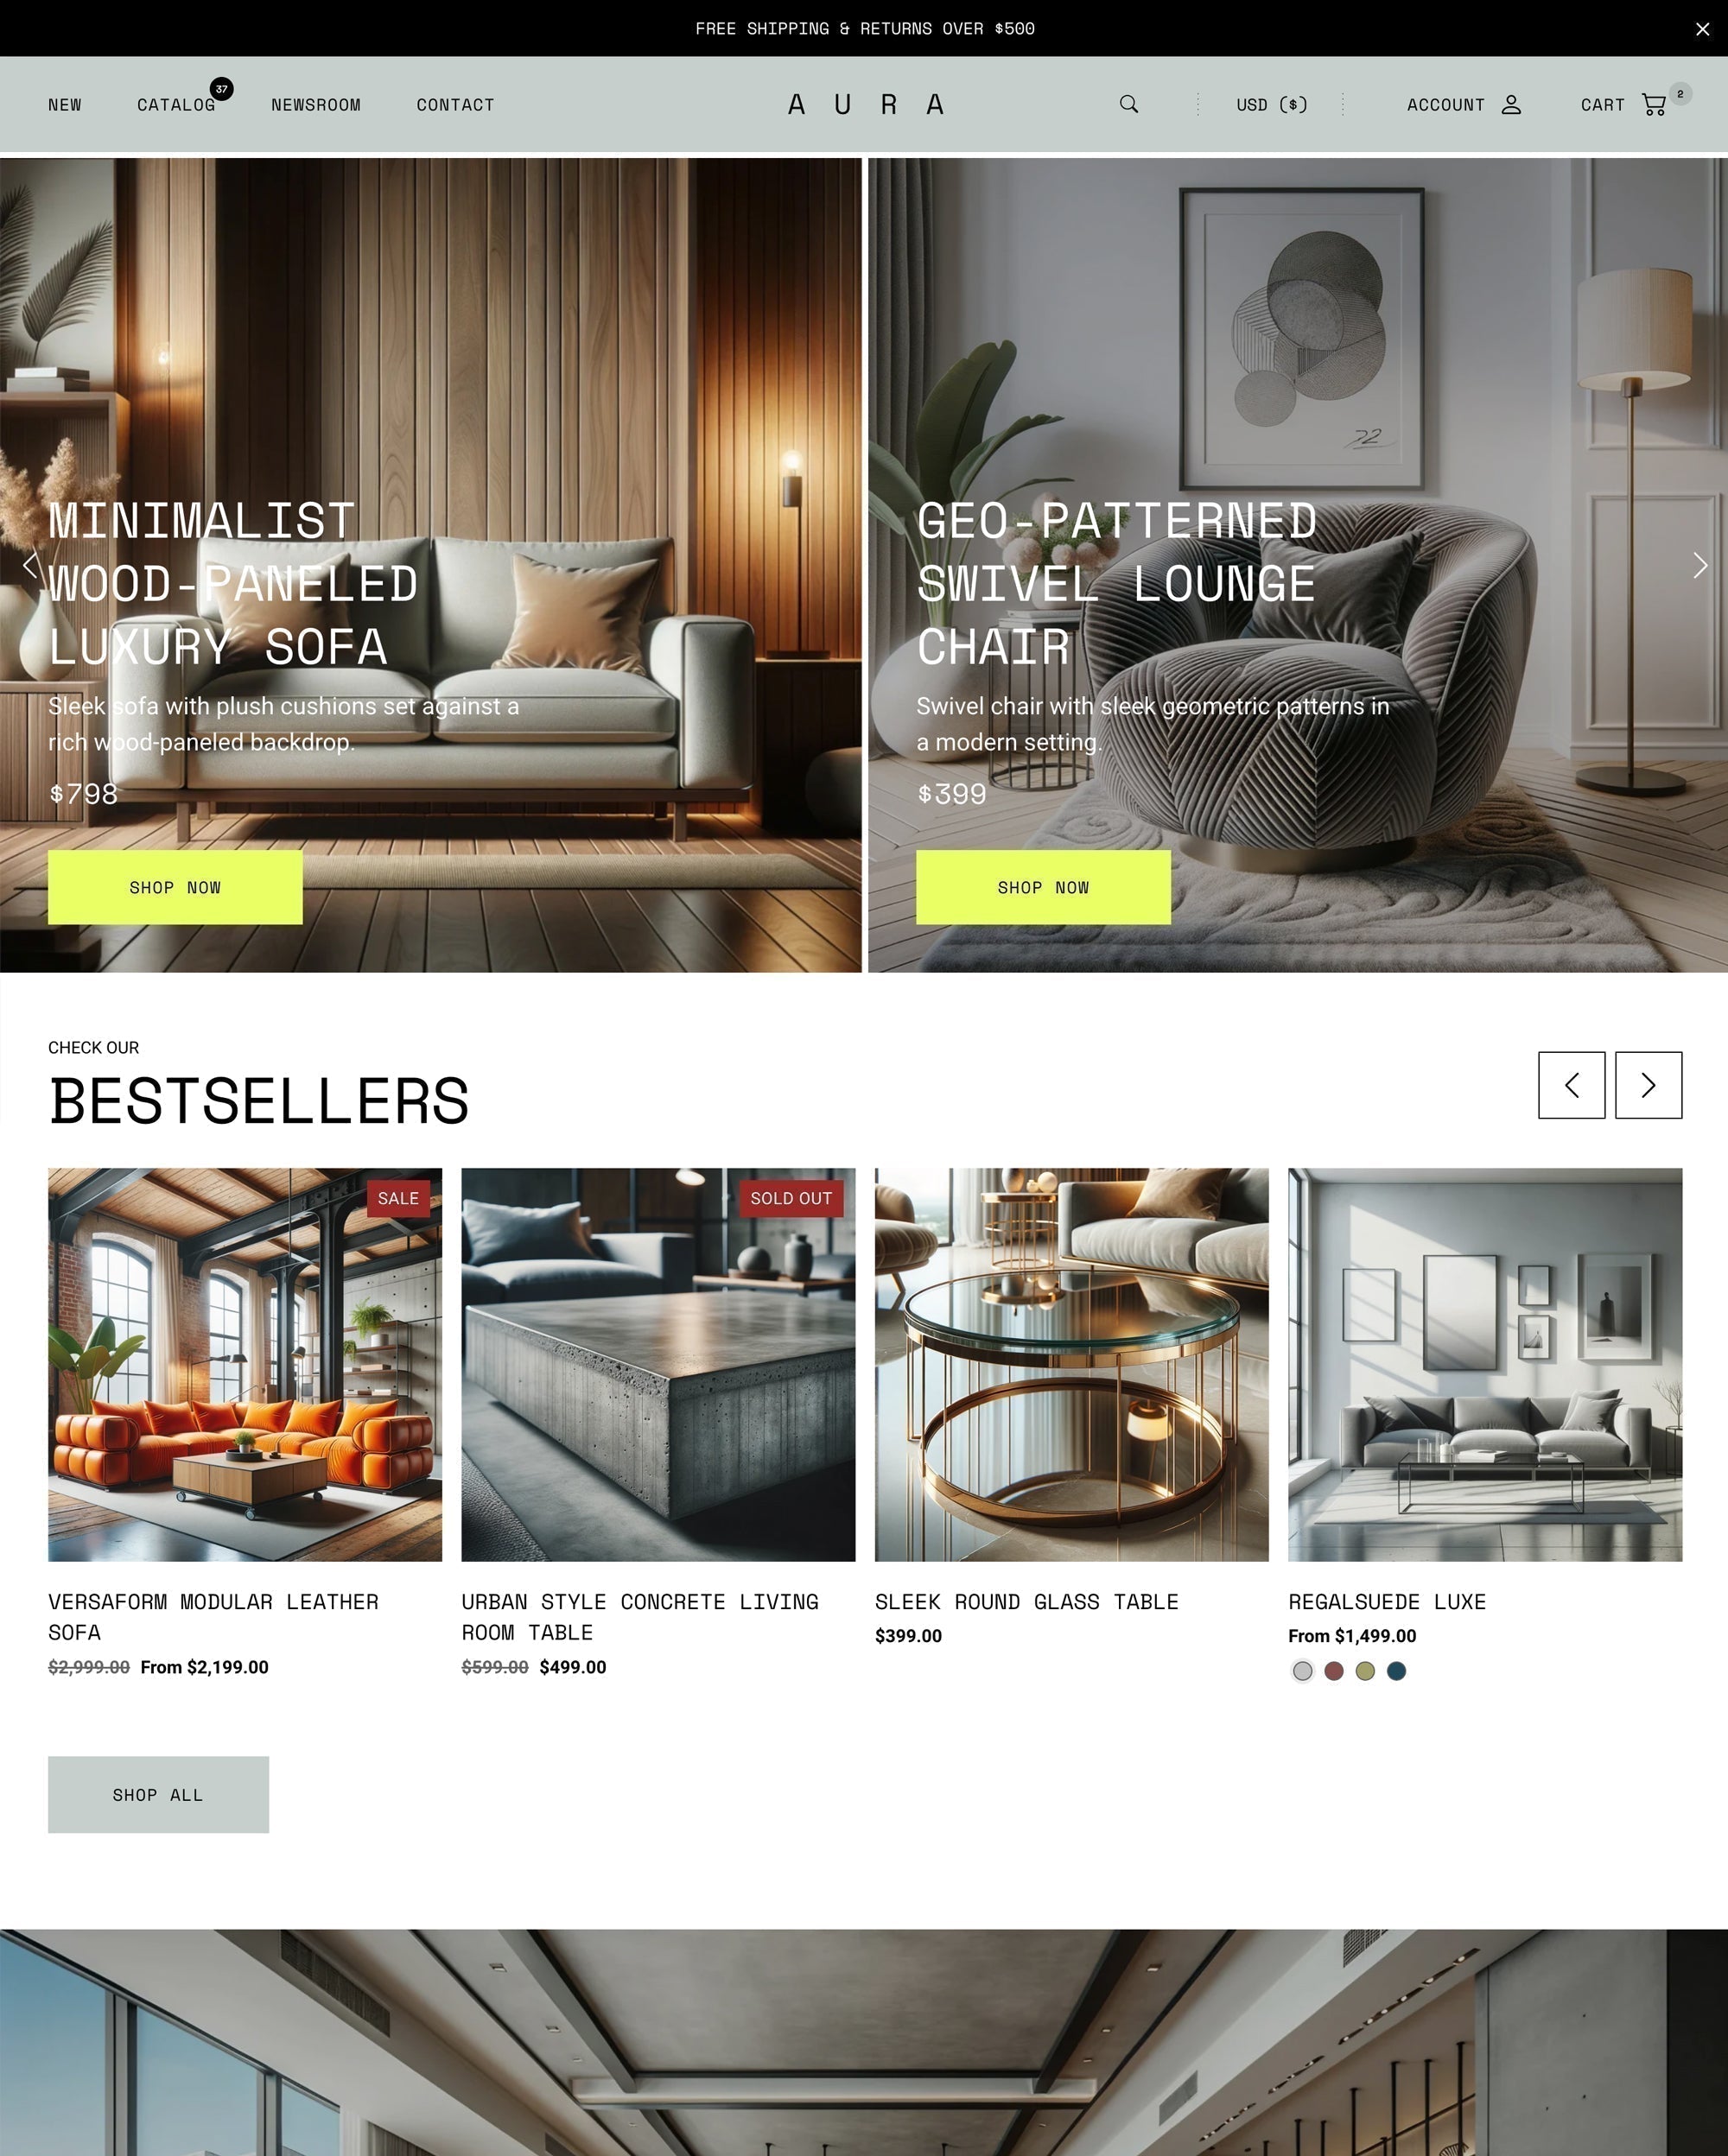Click the Versaform Modular Leather Sofa thumbnail
This screenshot has width=1728, height=2156.
pos(245,1365)
